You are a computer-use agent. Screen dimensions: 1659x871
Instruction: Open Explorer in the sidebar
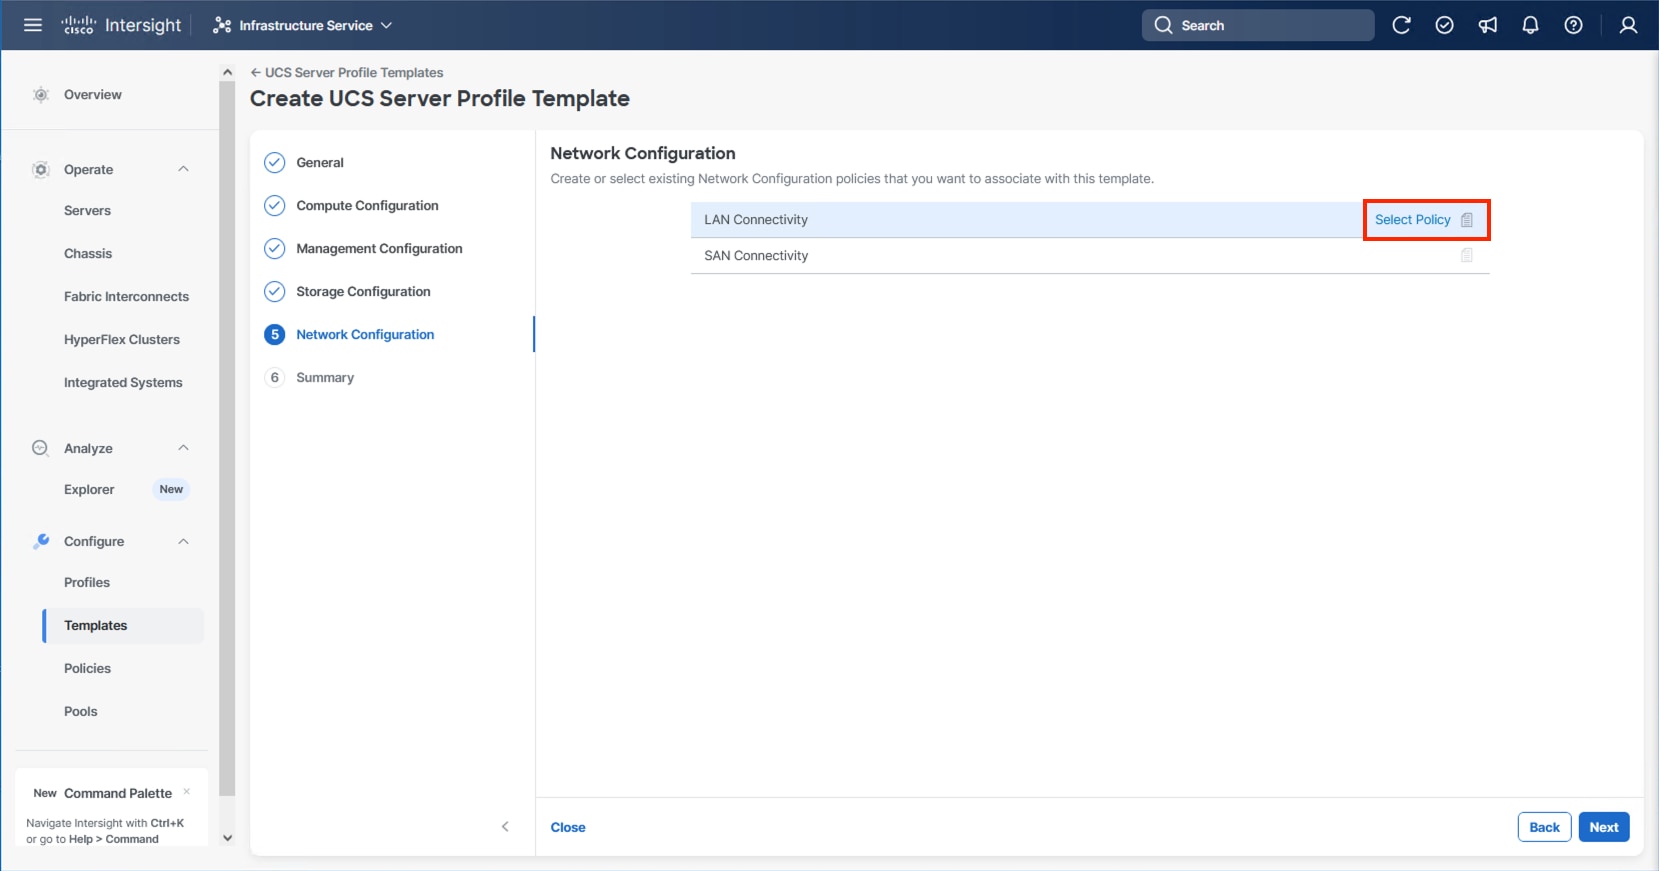point(89,490)
